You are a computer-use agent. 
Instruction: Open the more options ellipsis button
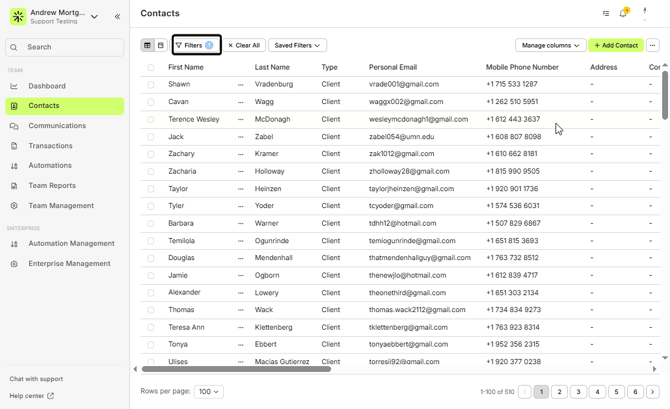[652, 45]
